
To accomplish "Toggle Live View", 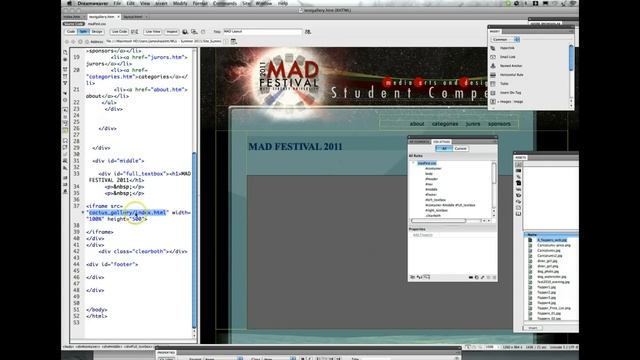I will pos(153,31).
